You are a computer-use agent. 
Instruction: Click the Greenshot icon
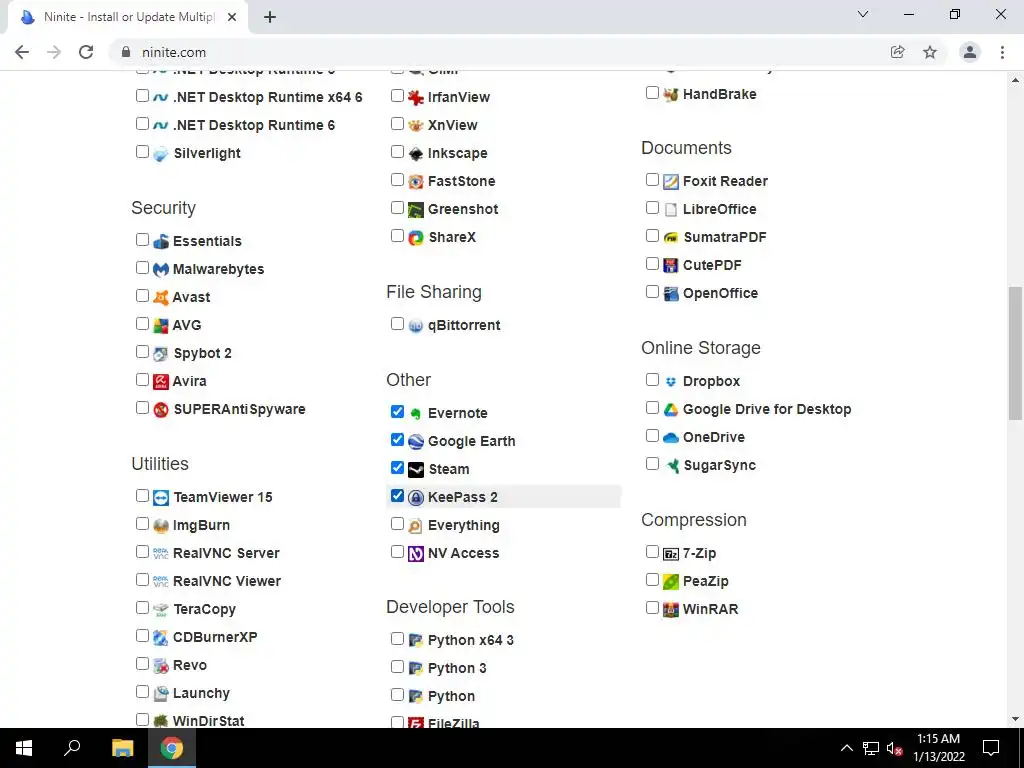(x=415, y=210)
